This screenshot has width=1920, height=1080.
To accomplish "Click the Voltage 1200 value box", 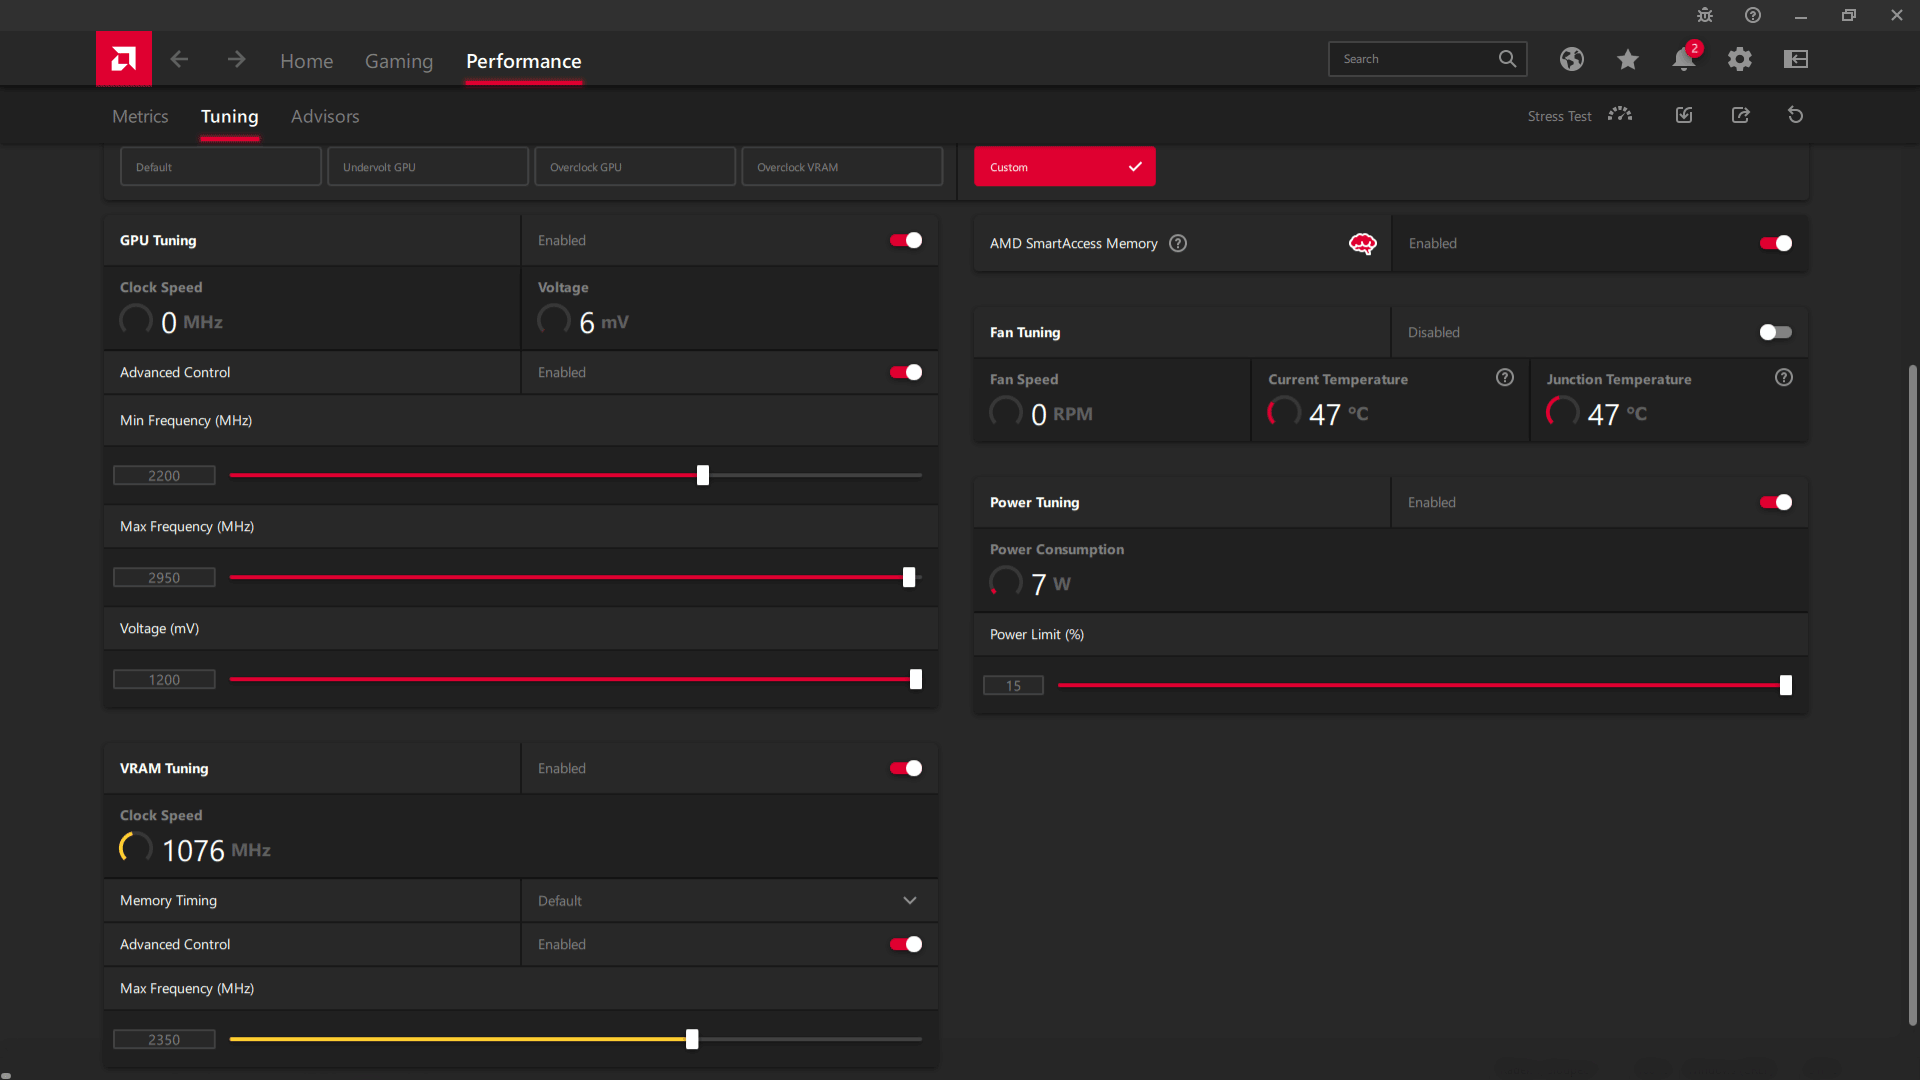I will (164, 679).
